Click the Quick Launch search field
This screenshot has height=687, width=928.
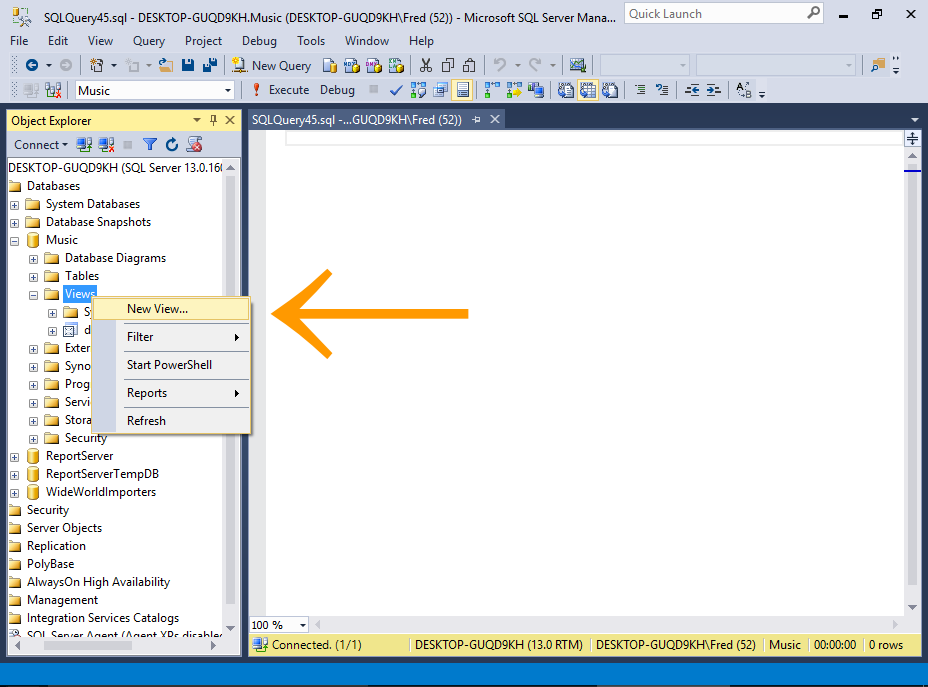(715, 14)
